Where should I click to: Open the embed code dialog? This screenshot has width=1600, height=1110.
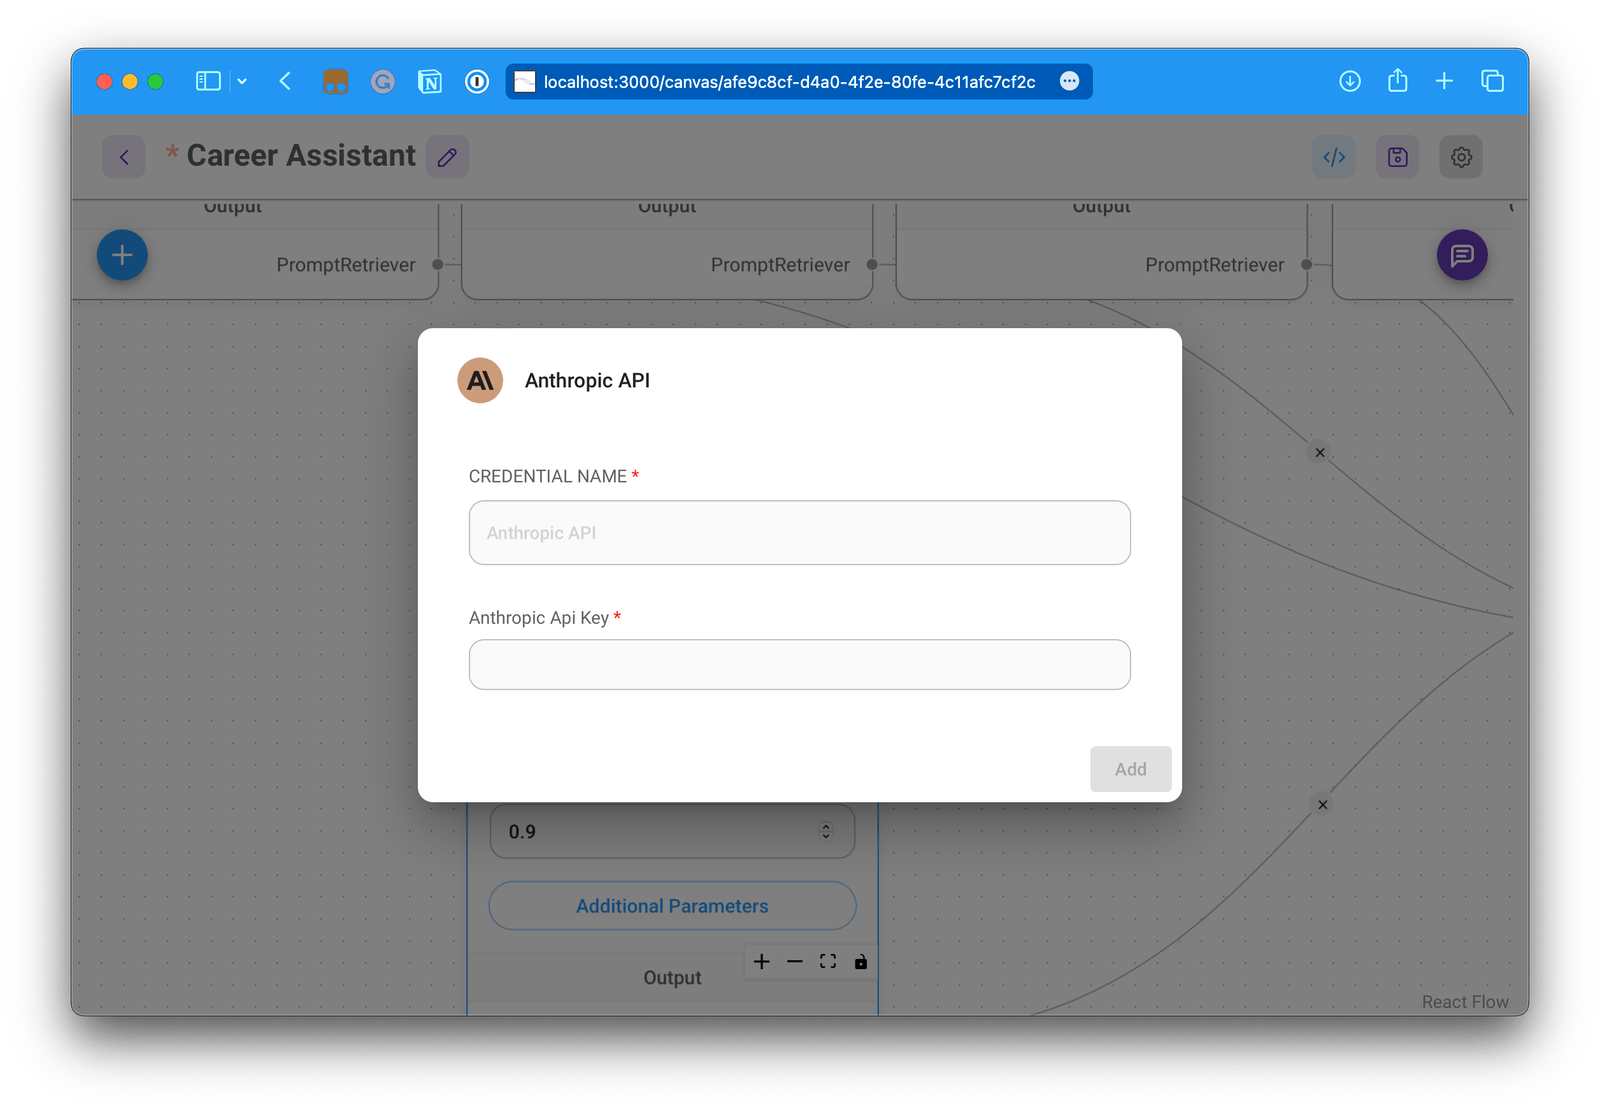(1334, 156)
